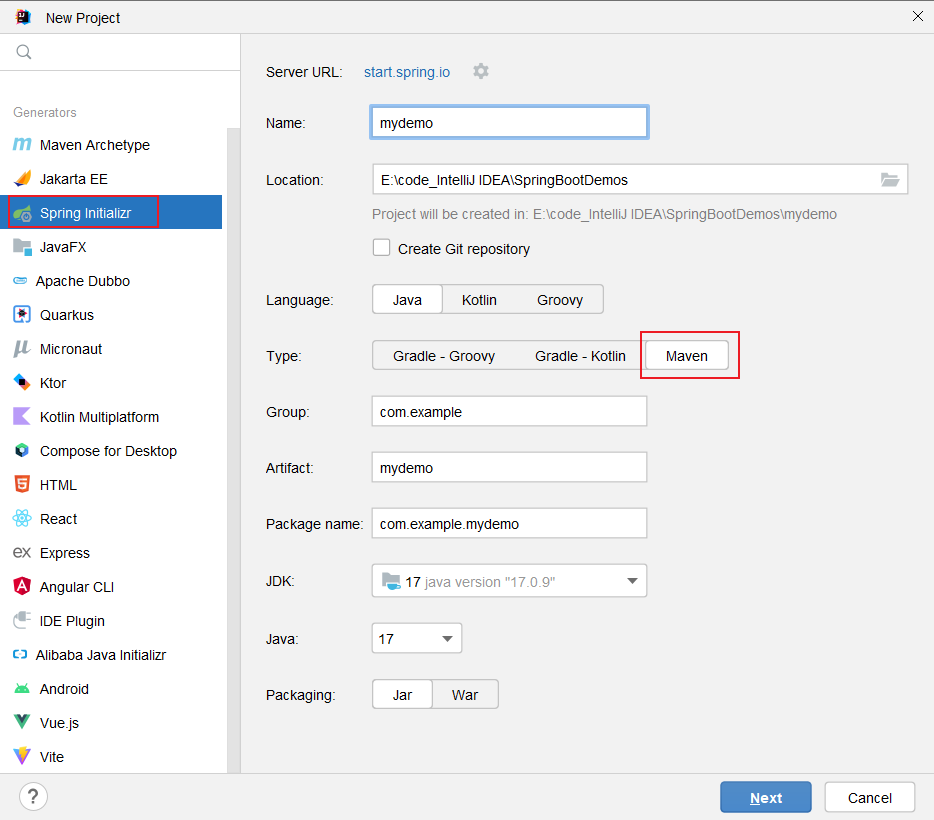934x820 pixels.
Task: Click the Spring Initializr leaf icon
Action: (22, 213)
